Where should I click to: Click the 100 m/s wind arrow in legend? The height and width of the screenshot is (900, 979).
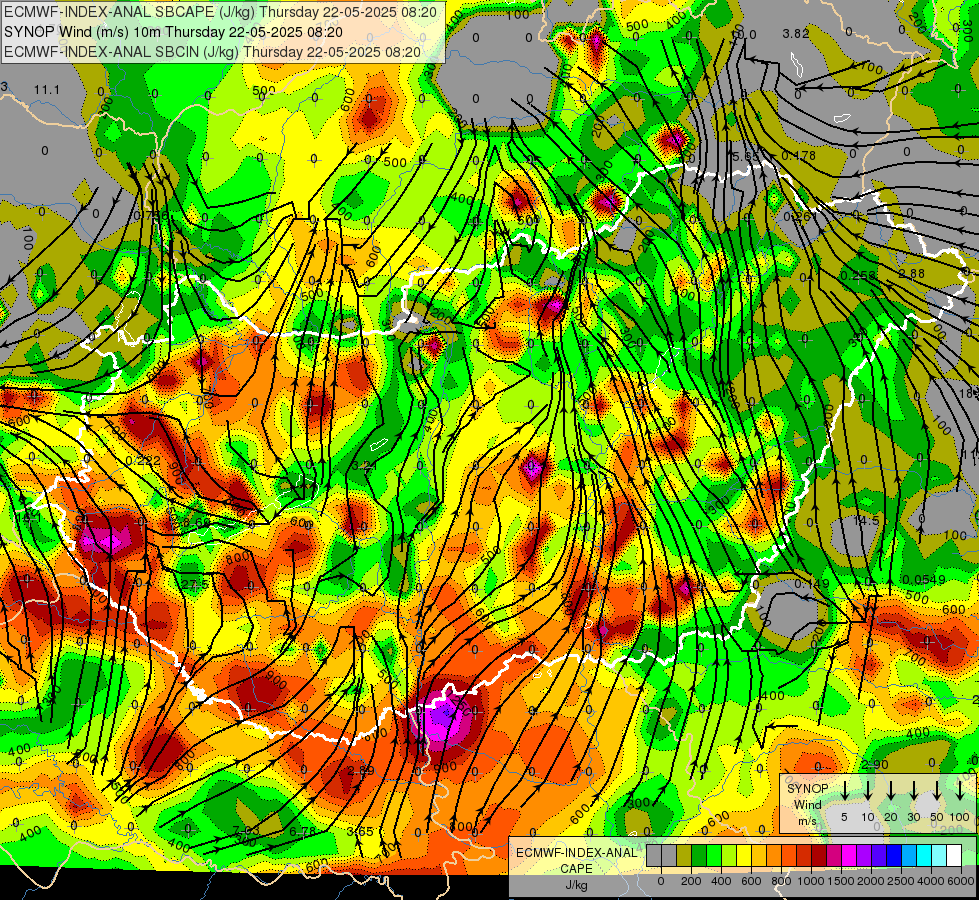coord(960,790)
